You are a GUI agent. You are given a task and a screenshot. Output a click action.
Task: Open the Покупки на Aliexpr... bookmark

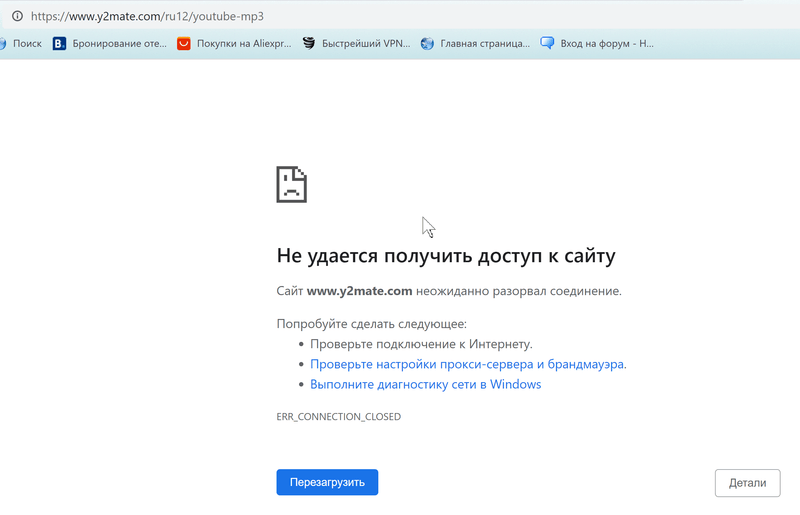coord(244,43)
